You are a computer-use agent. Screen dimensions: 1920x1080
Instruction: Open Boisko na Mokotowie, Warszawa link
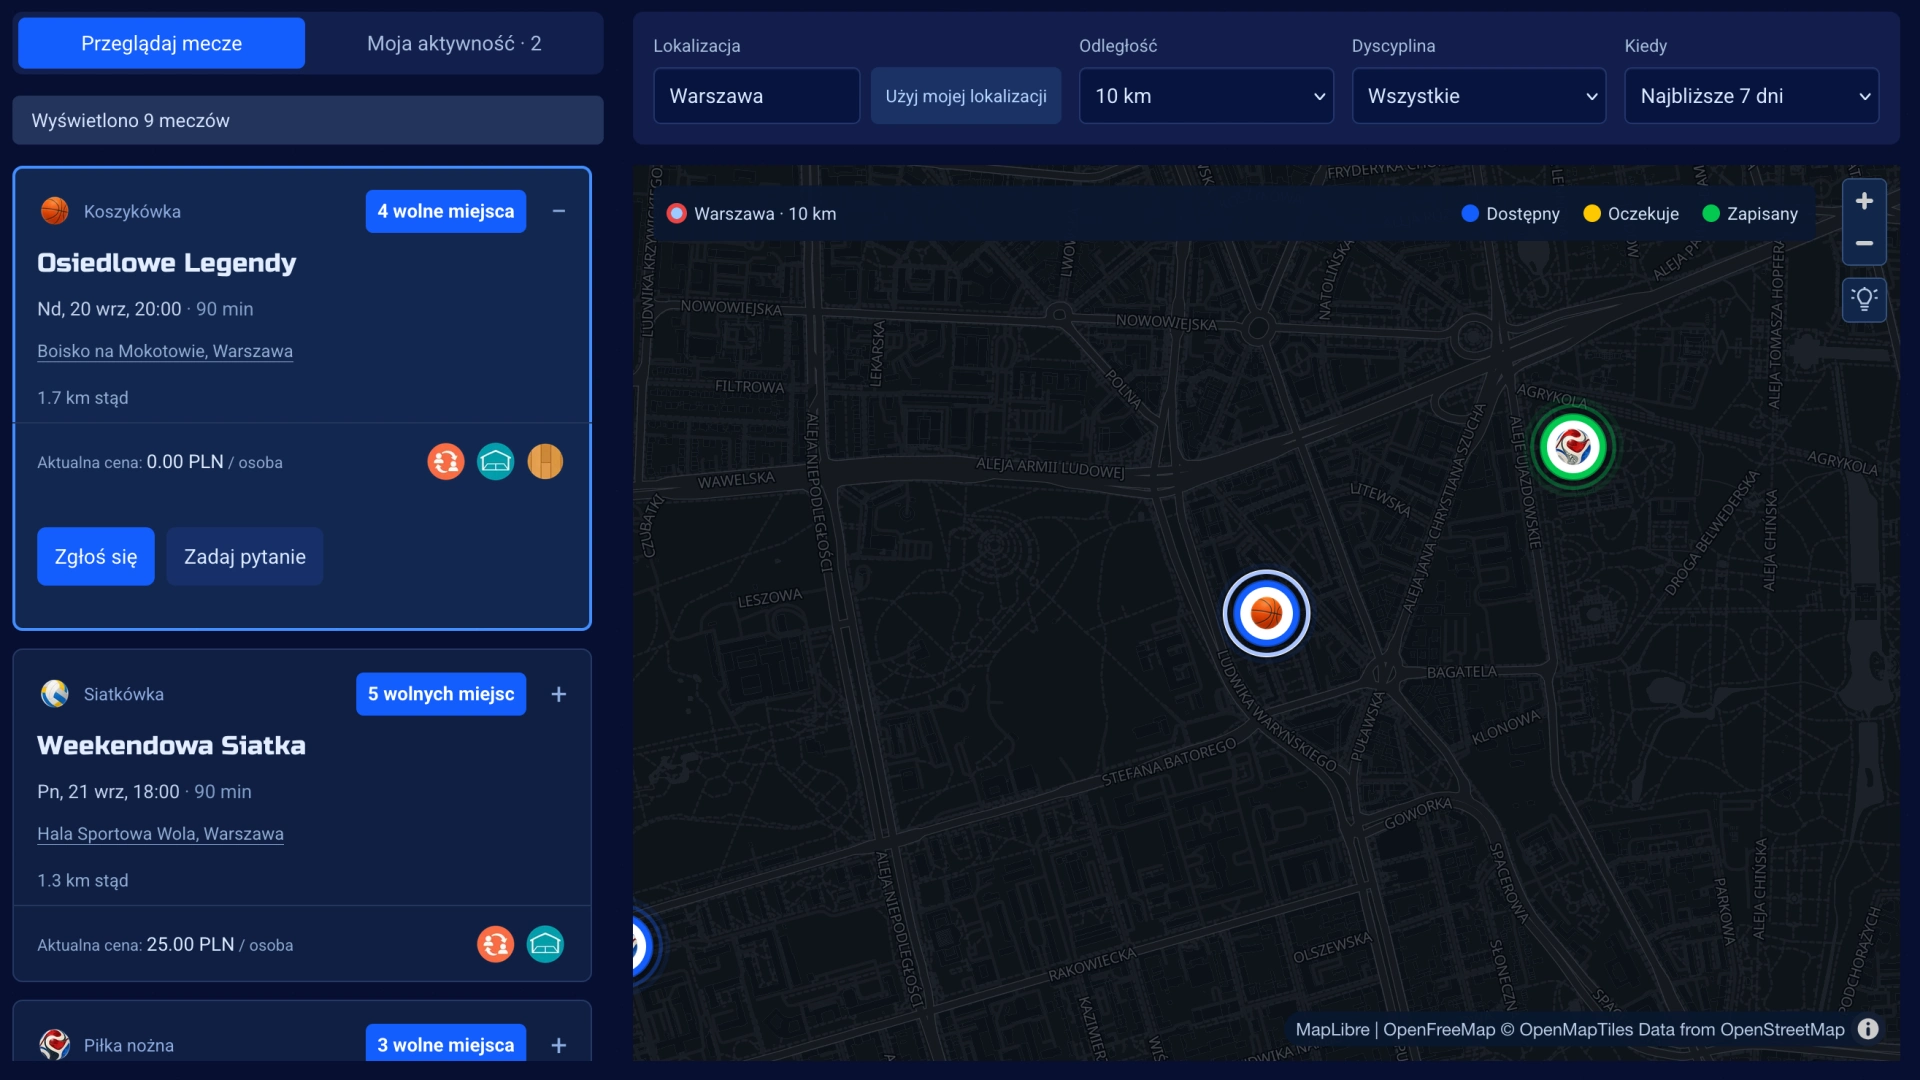pyautogui.click(x=165, y=351)
